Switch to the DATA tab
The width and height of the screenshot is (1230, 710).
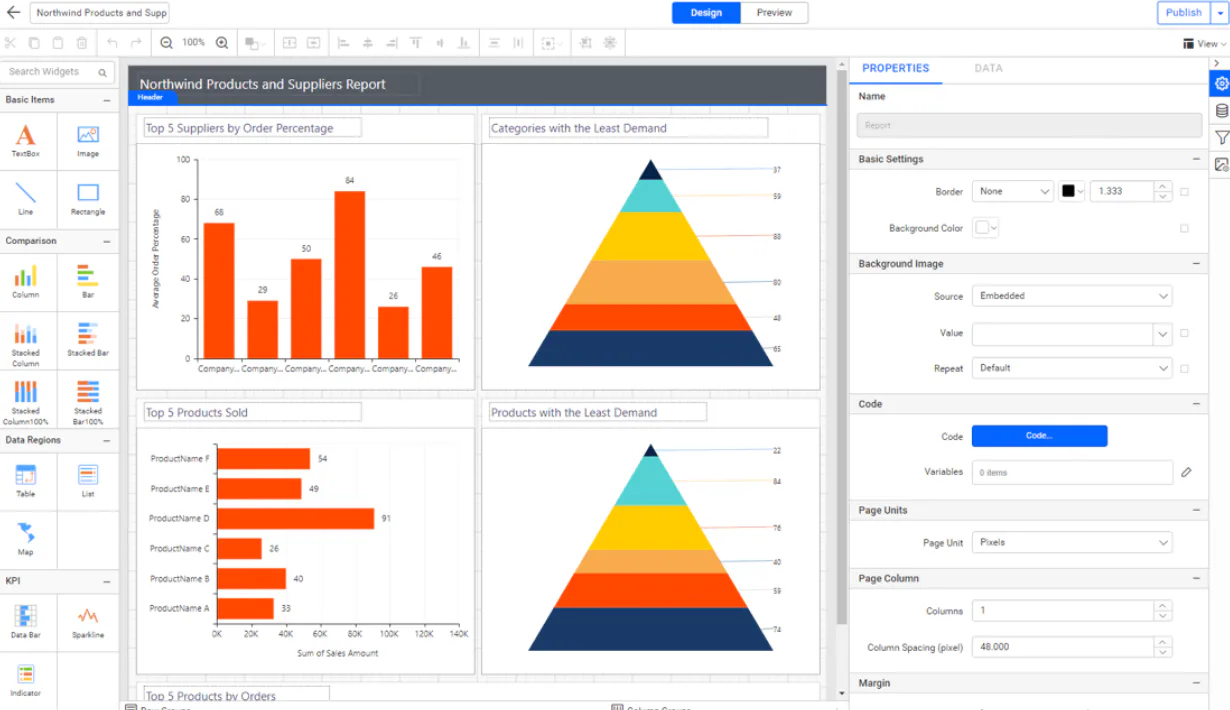(x=988, y=68)
